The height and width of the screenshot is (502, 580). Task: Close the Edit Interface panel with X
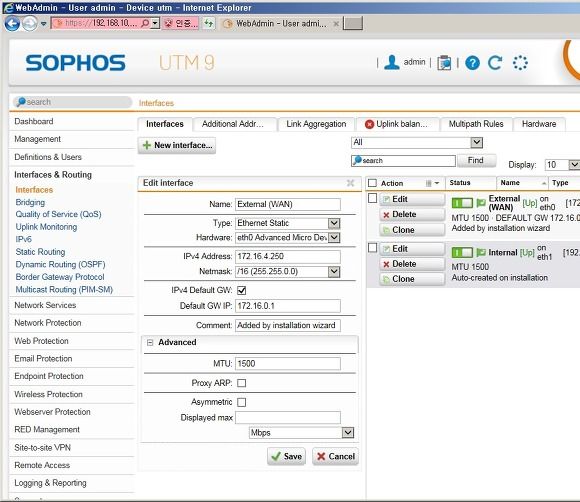coord(350,183)
